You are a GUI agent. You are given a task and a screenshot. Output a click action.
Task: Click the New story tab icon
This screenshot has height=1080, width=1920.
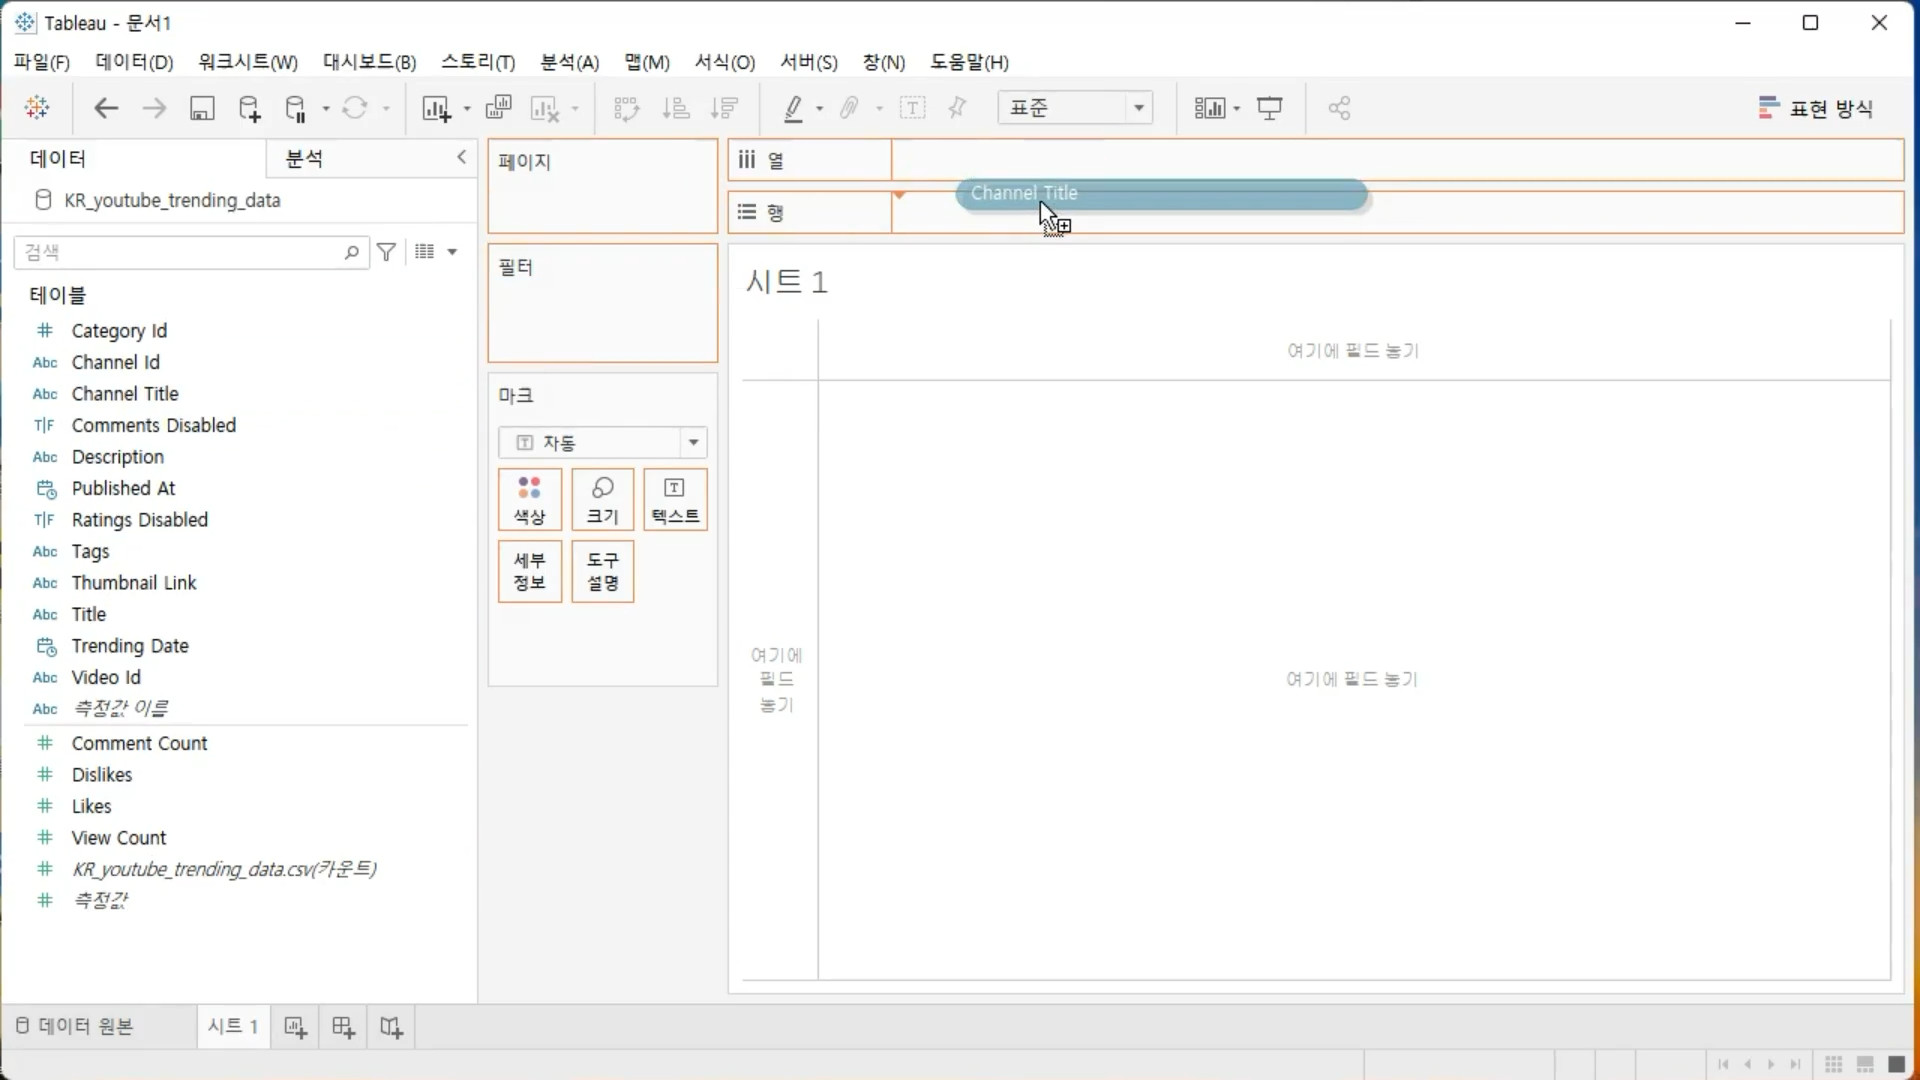(x=391, y=1027)
